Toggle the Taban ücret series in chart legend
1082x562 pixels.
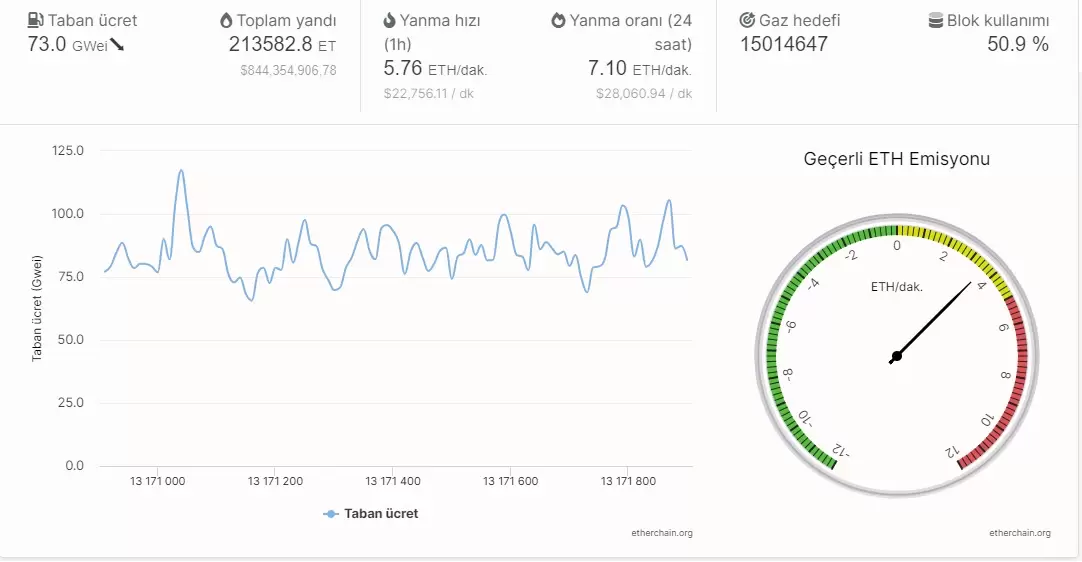point(381,514)
